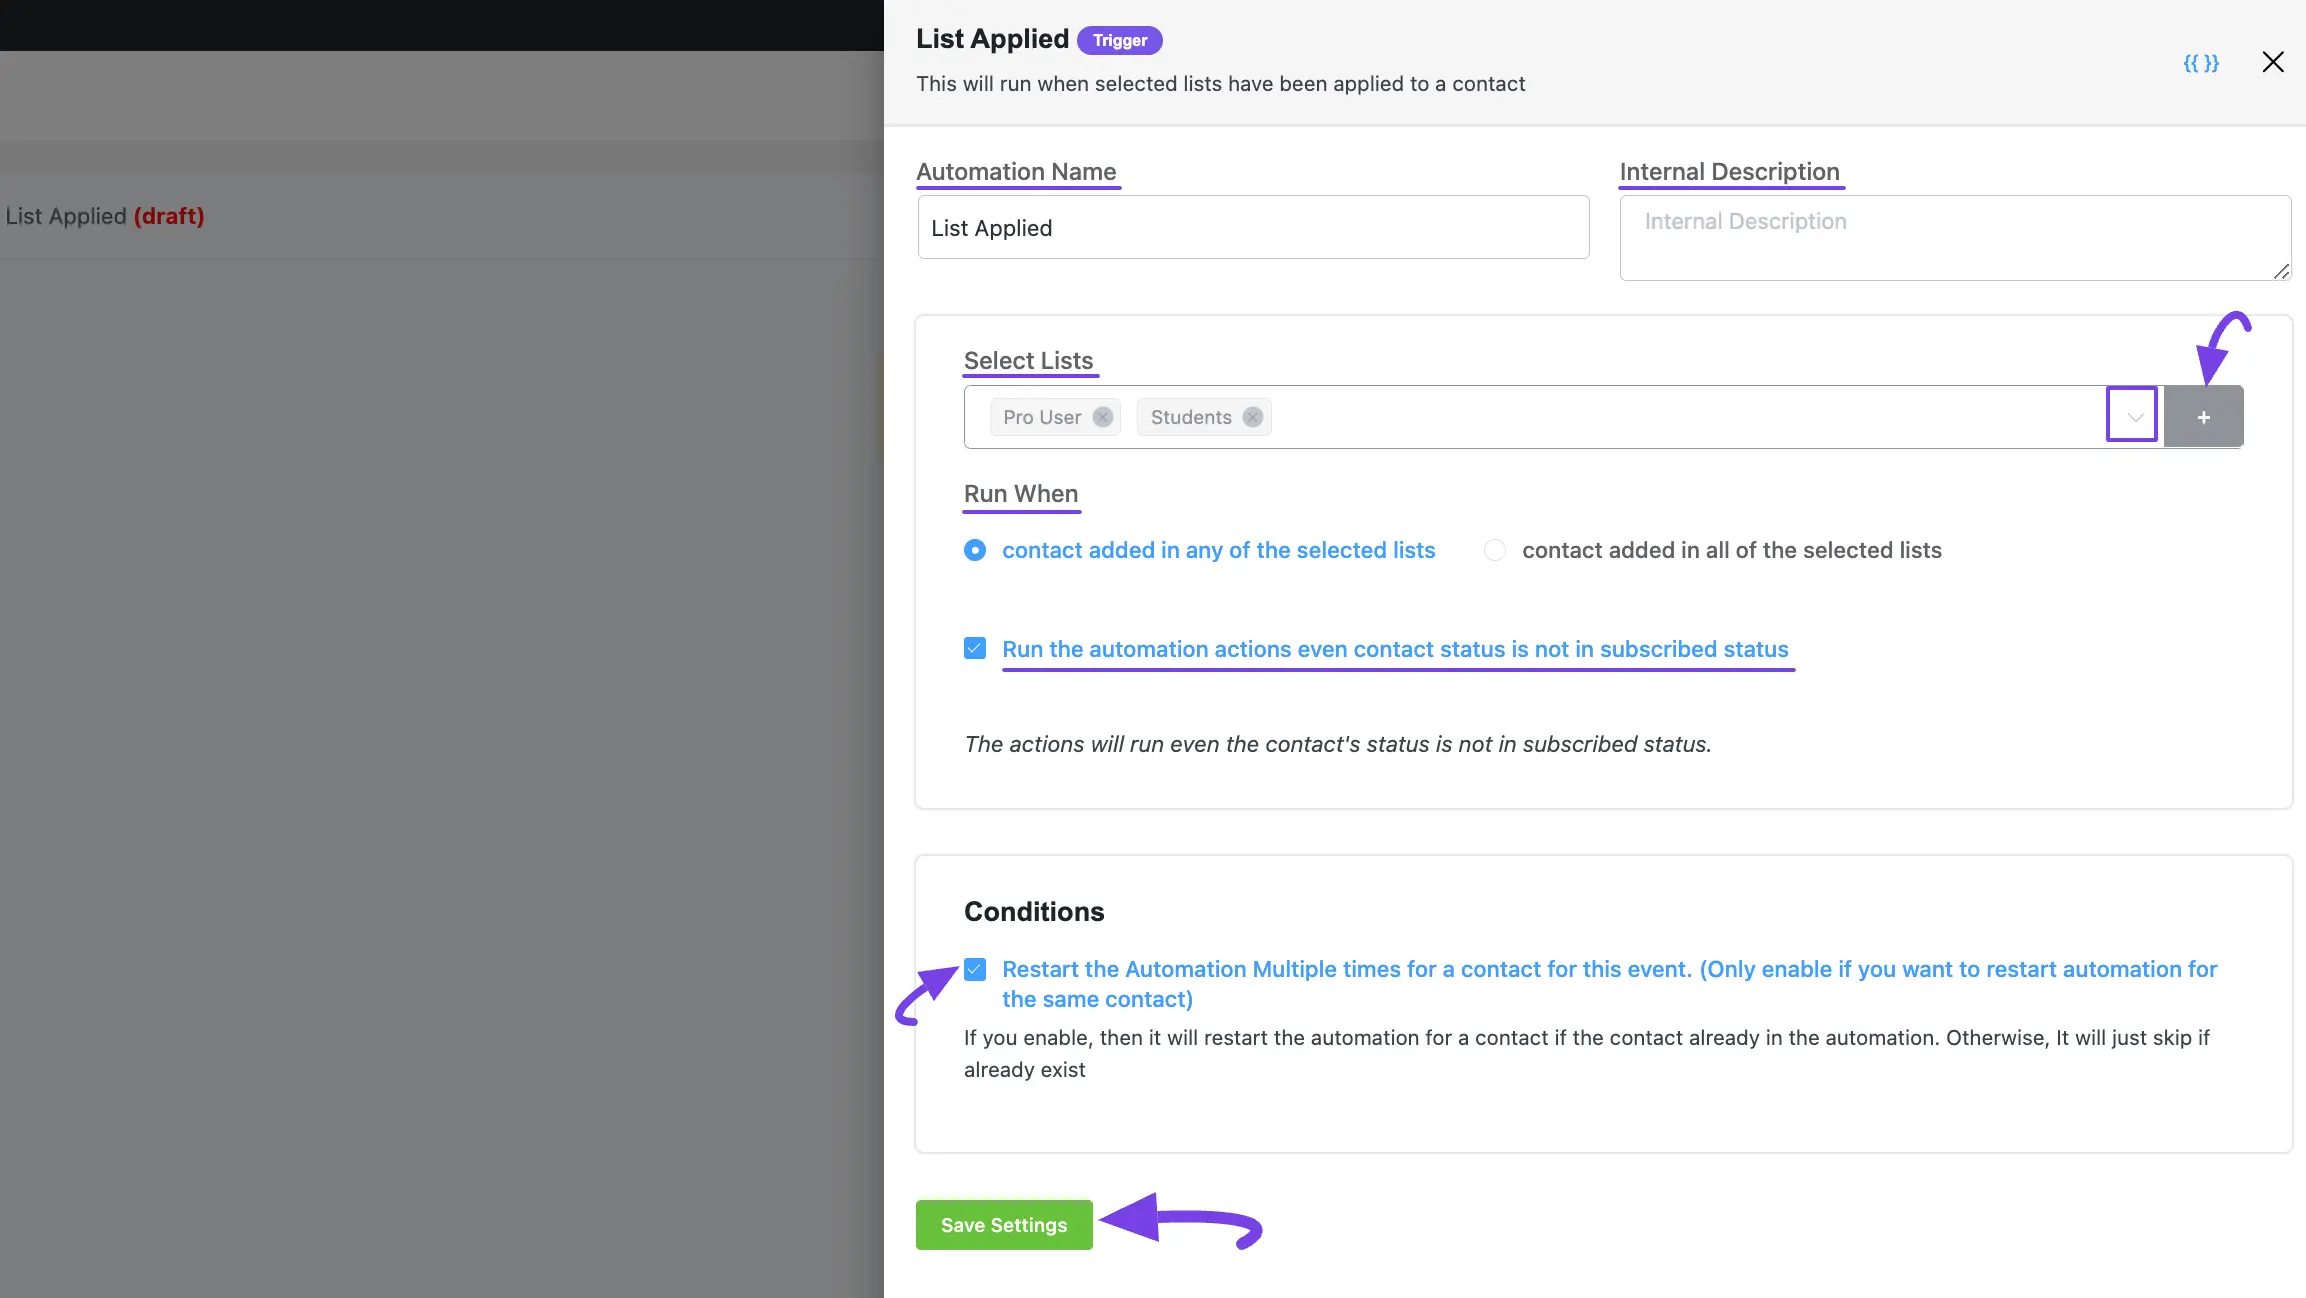Edit the Automation Name input field
The width and height of the screenshot is (2306, 1298).
[x=1251, y=226]
